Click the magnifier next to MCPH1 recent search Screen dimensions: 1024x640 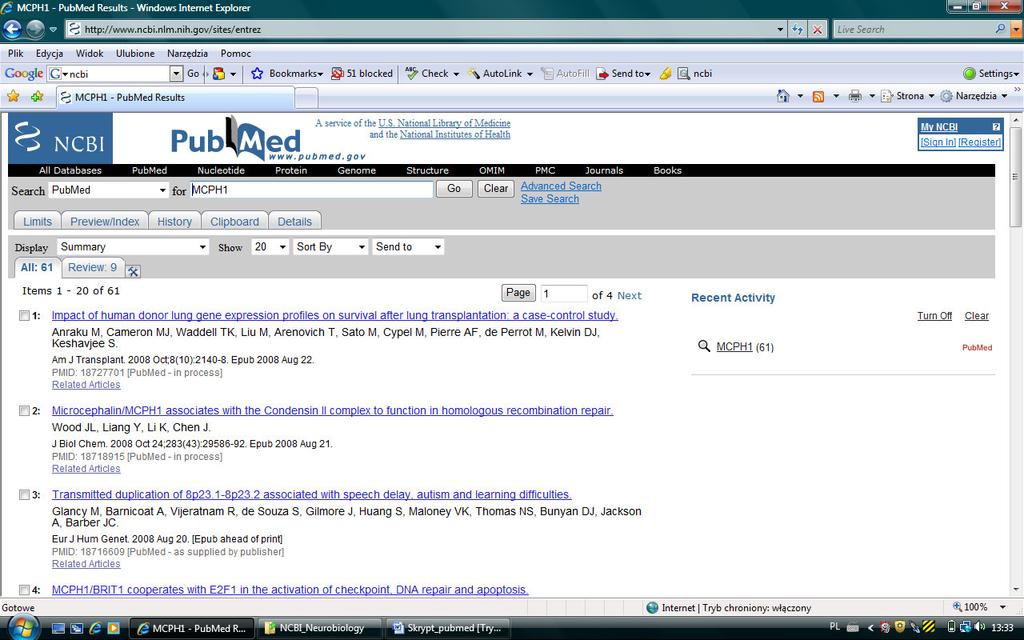(x=703, y=346)
